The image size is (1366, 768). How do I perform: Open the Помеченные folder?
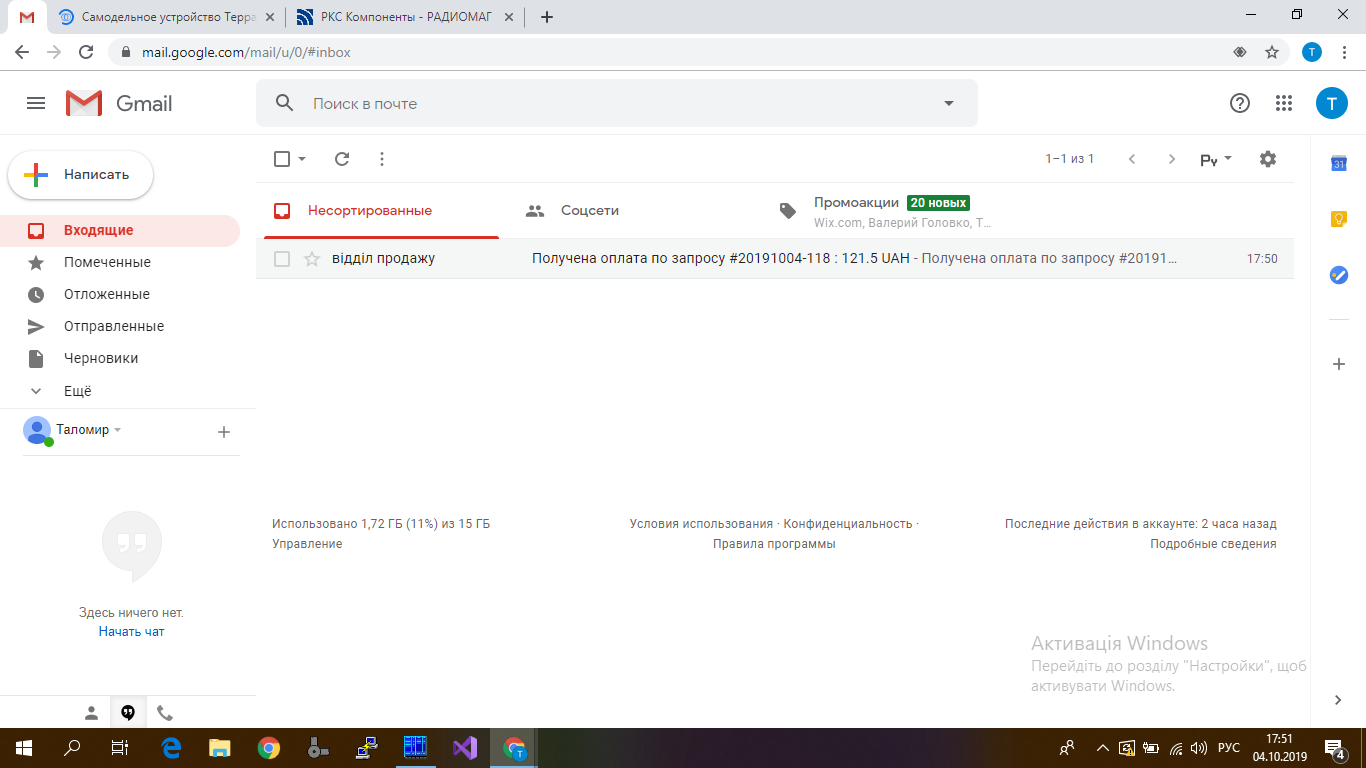tap(120, 262)
